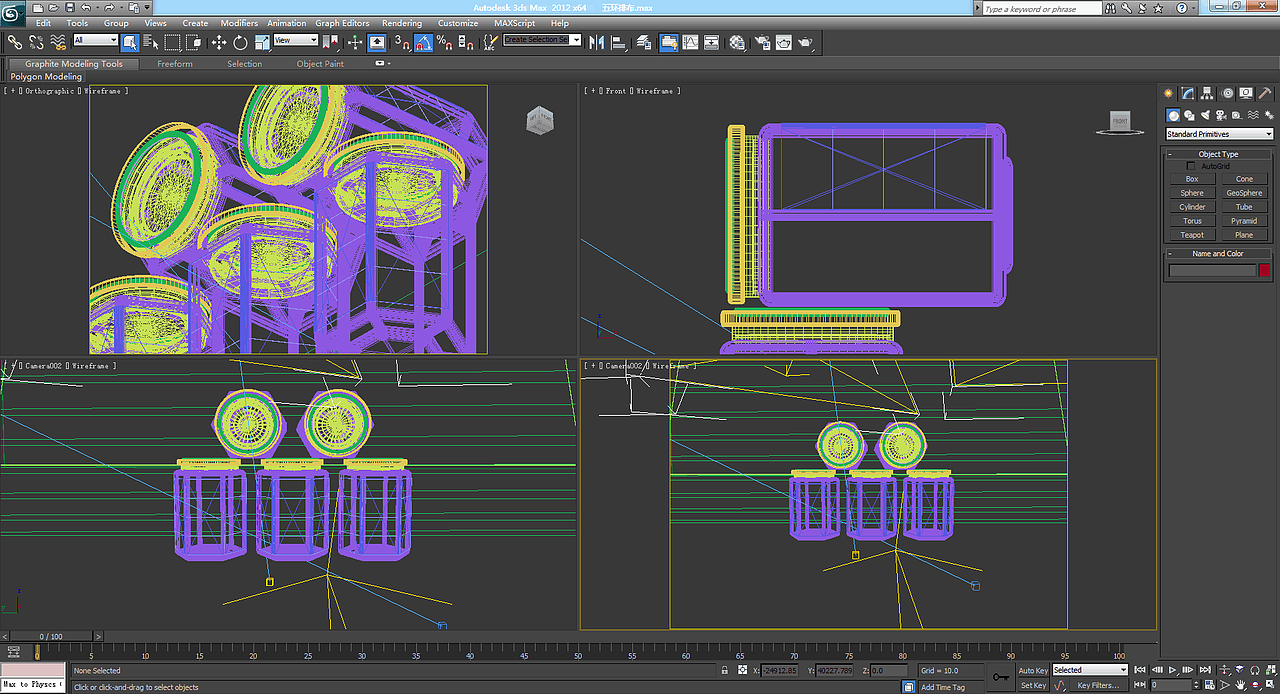The image size is (1280, 694).
Task: Click the Teapot button
Action: point(1192,235)
